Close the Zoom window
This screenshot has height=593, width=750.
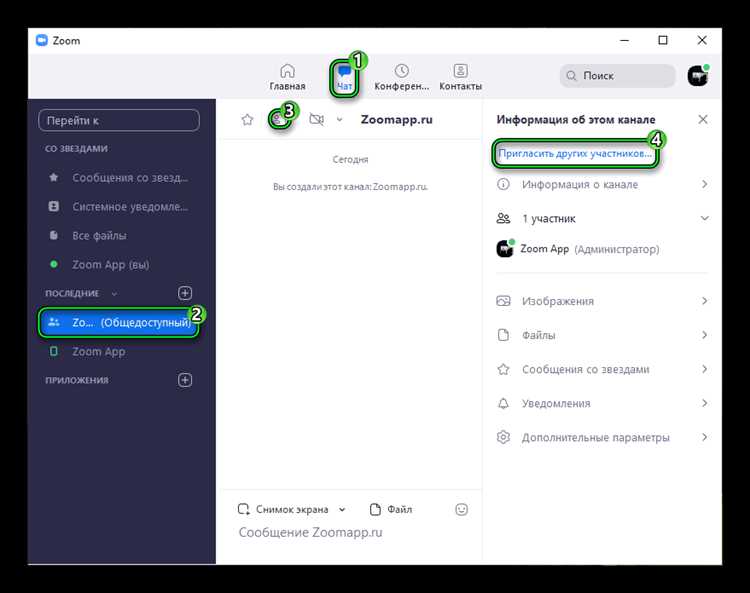[x=702, y=41]
